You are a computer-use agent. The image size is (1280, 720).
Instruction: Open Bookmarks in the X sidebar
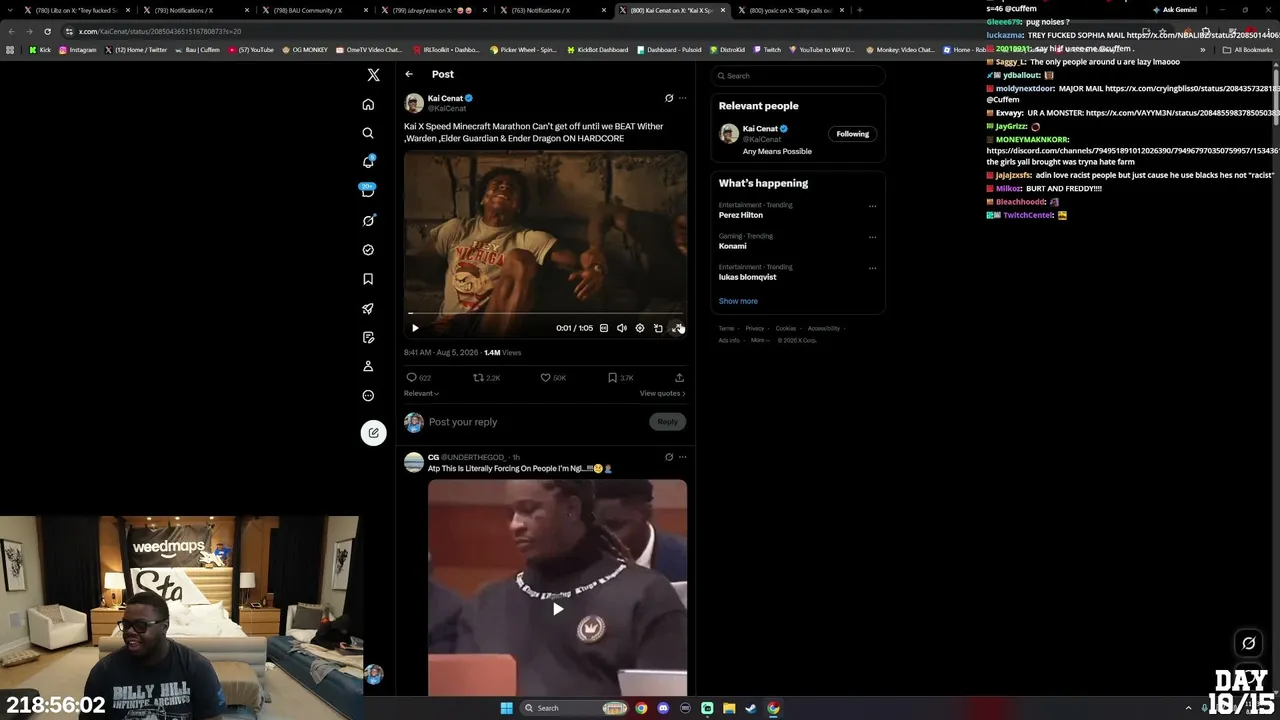(x=368, y=279)
